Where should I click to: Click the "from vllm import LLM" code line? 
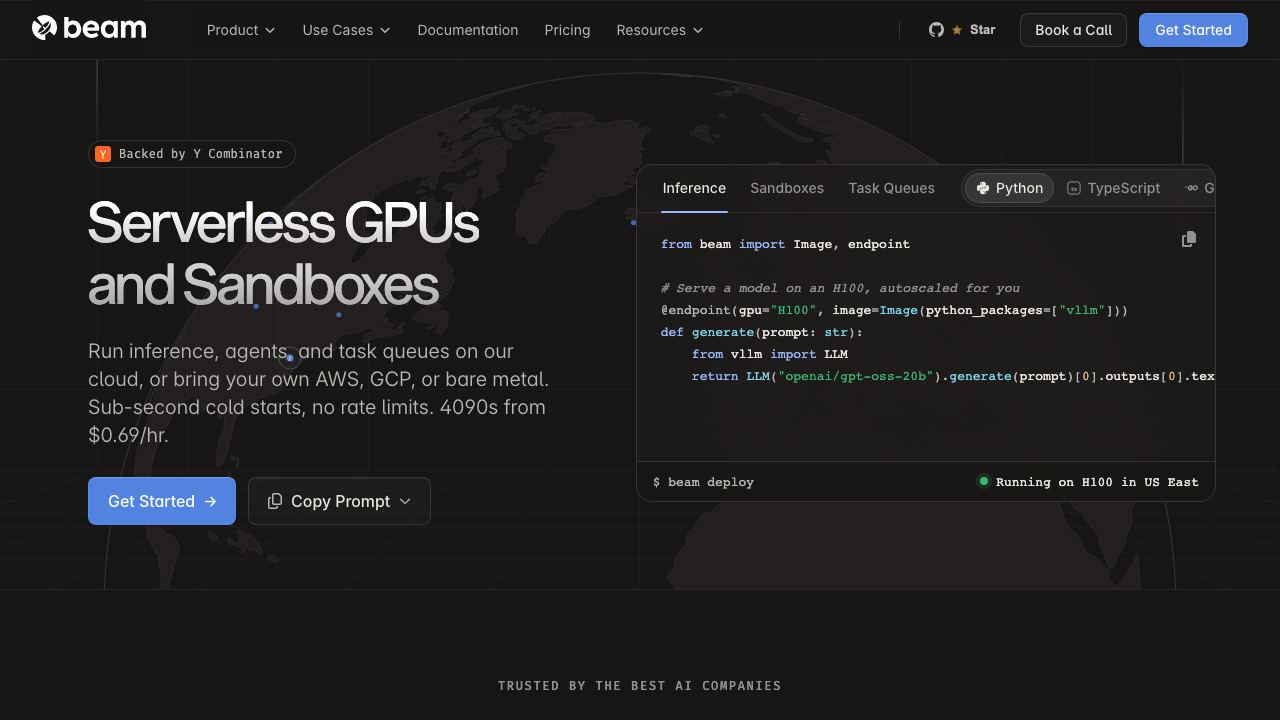(x=770, y=354)
